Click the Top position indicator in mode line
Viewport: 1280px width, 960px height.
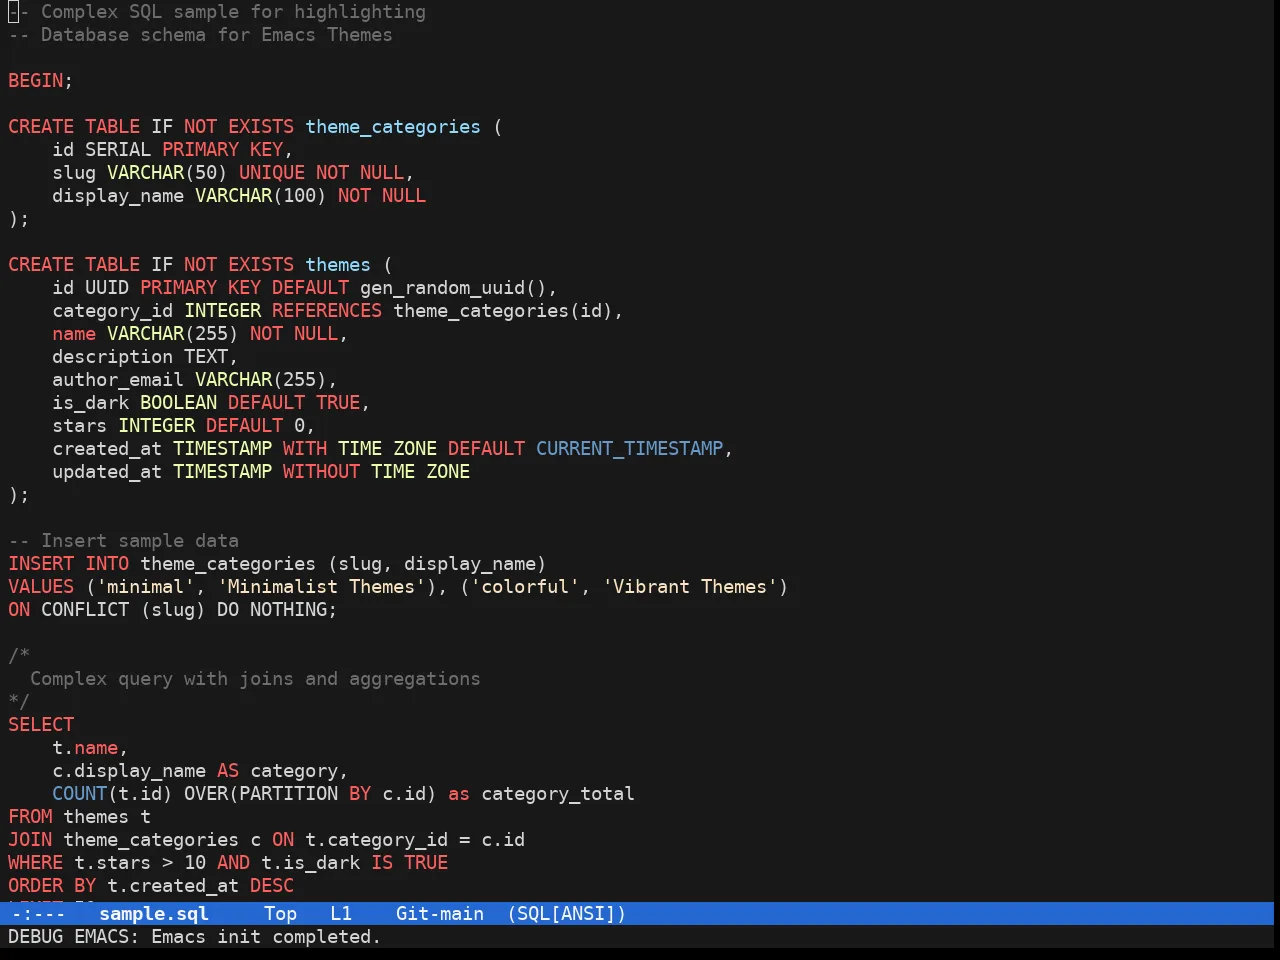pyautogui.click(x=280, y=913)
